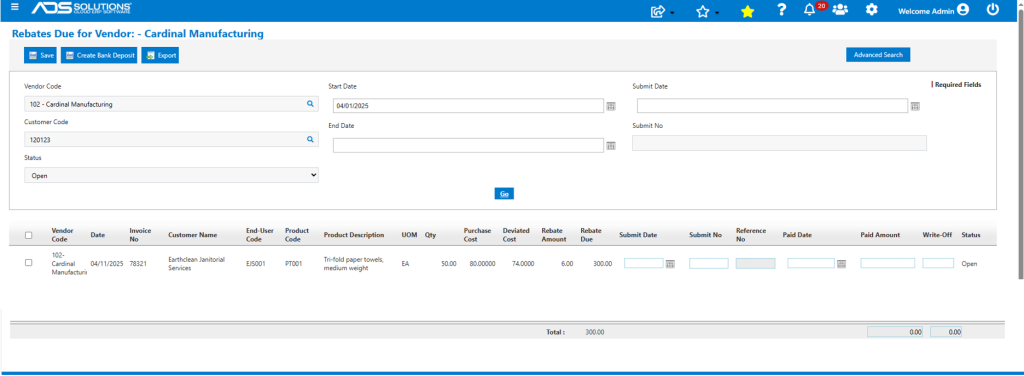Click the row Paid Amount input
The height and width of the screenshot is (376, 1024).
(x=888, y=263)
